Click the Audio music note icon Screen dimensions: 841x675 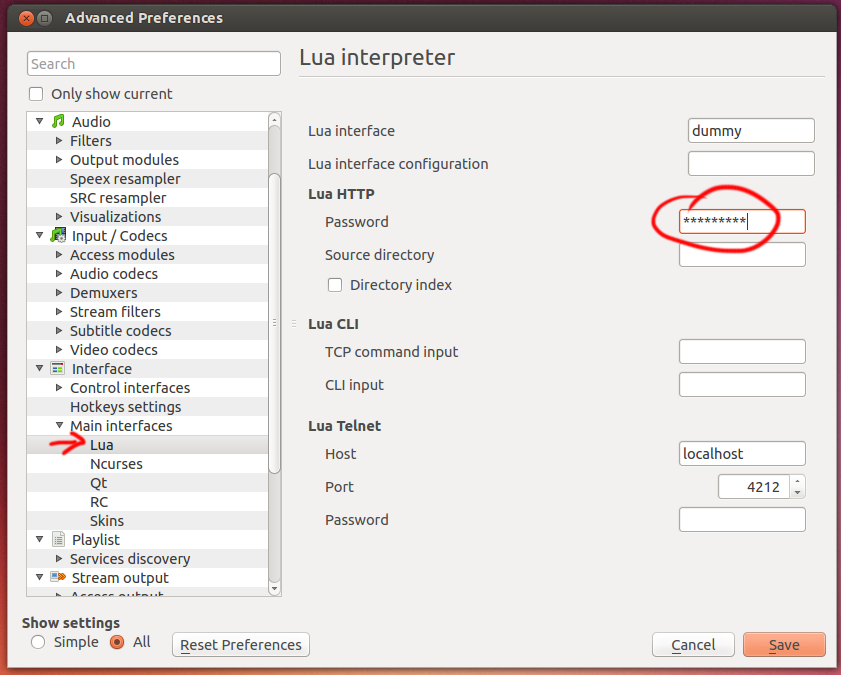tap(58, 122)
